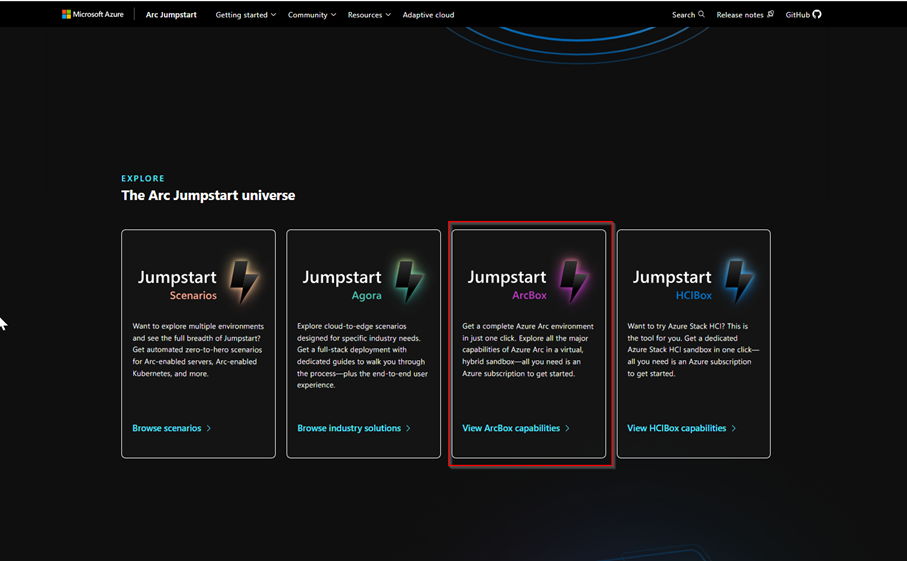
Task: Click the Search magnifier icon
Action: [x=701, y=14]
